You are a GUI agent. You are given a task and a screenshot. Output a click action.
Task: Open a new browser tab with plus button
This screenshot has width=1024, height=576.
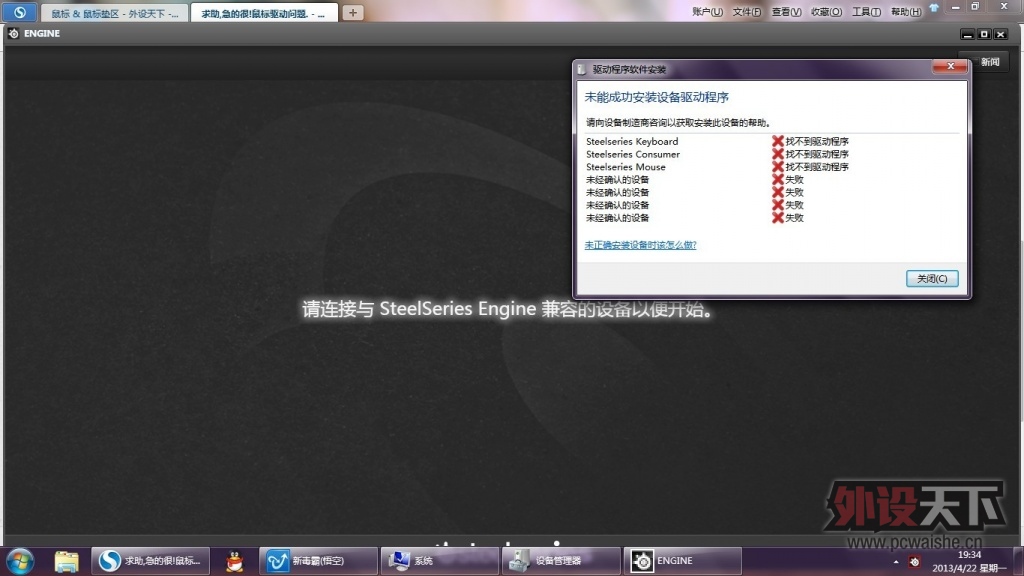pyautogui.click(x=353, y=12)
